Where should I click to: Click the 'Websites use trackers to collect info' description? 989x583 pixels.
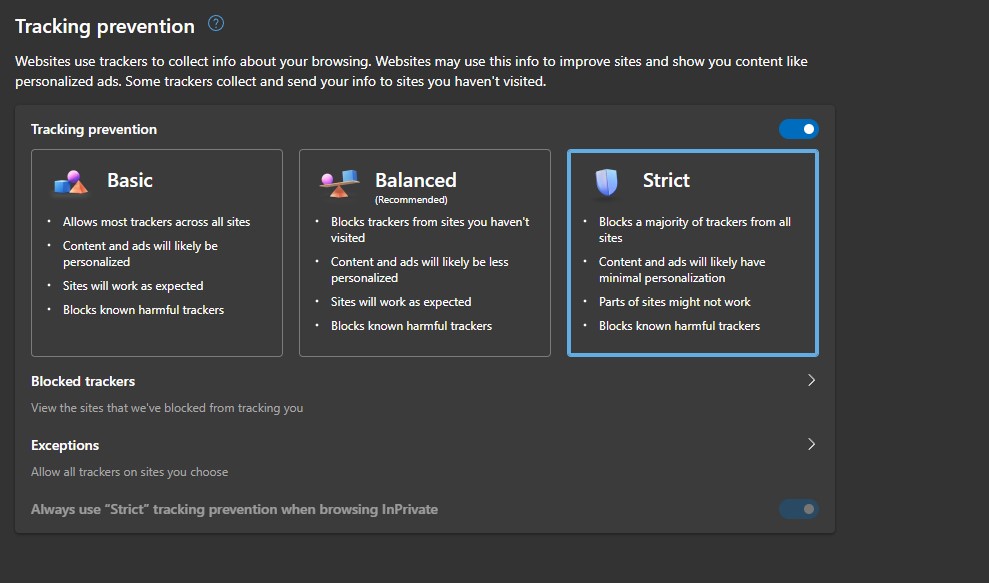click(x=411, y=71)
